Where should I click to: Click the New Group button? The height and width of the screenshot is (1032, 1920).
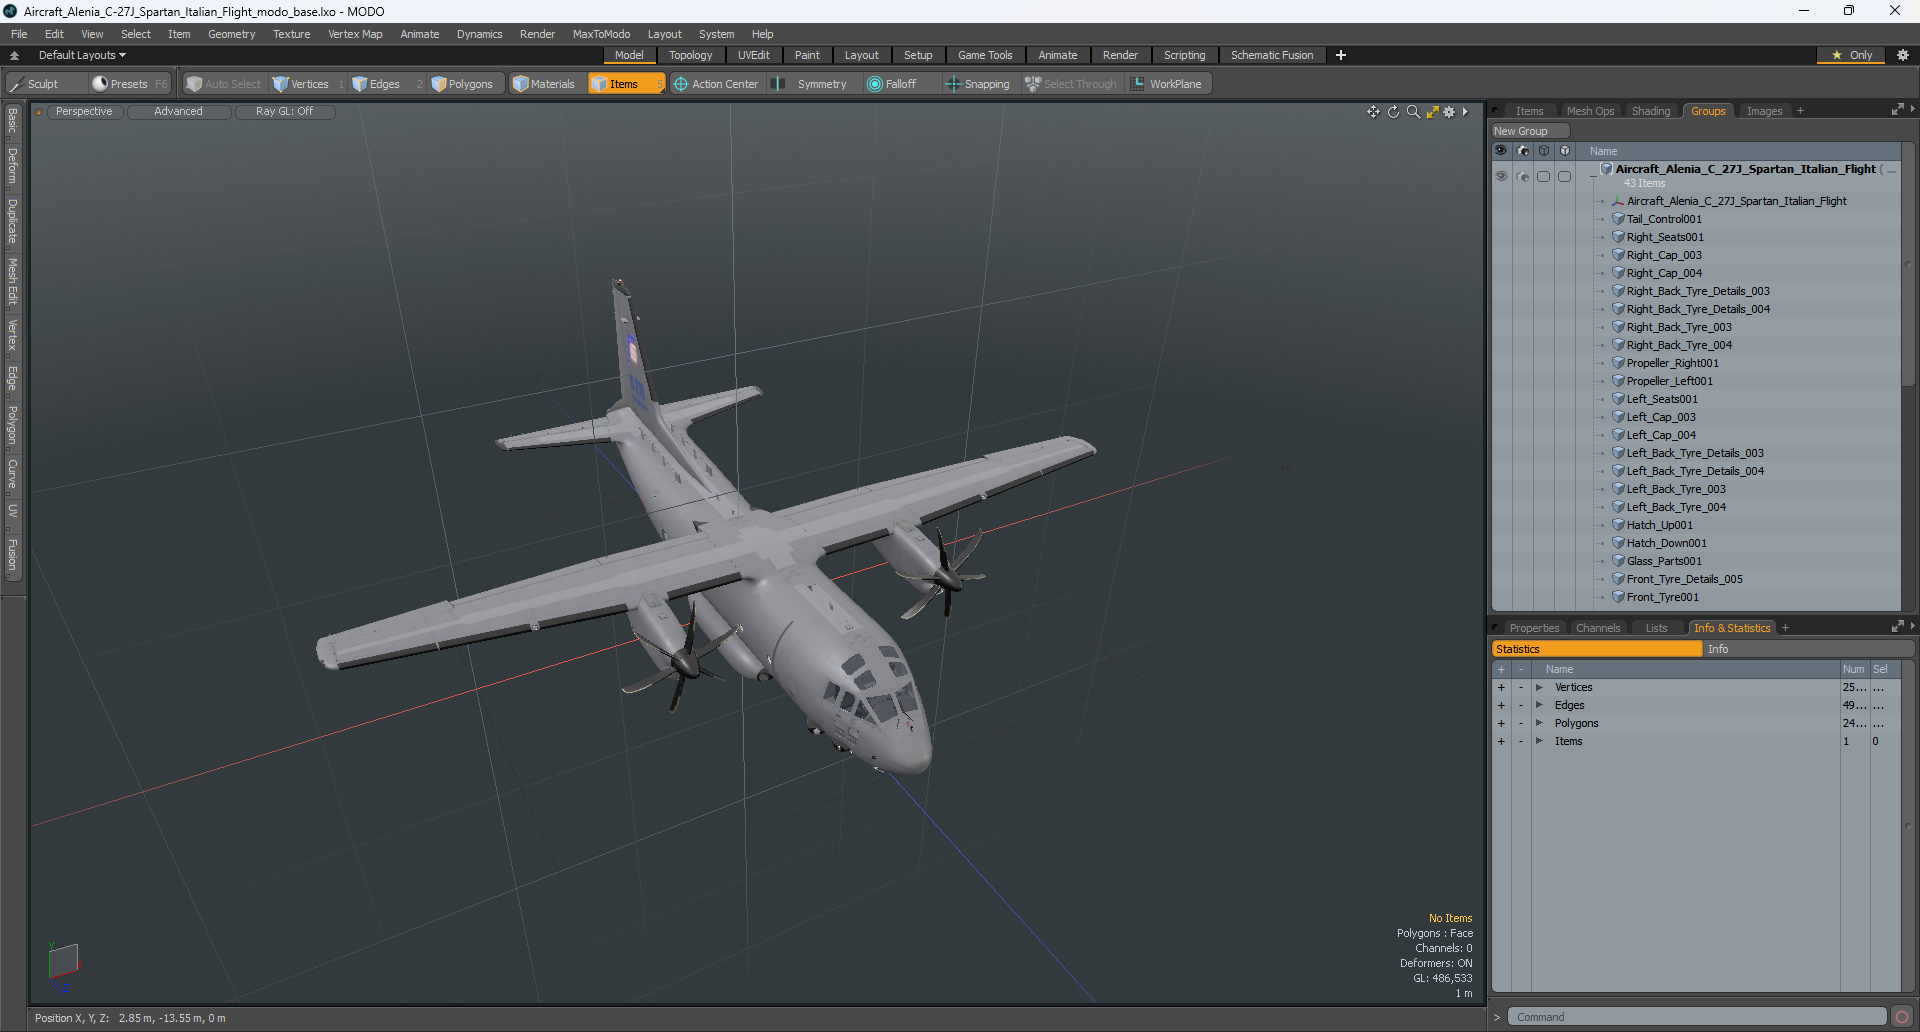tap(1530, 131)
